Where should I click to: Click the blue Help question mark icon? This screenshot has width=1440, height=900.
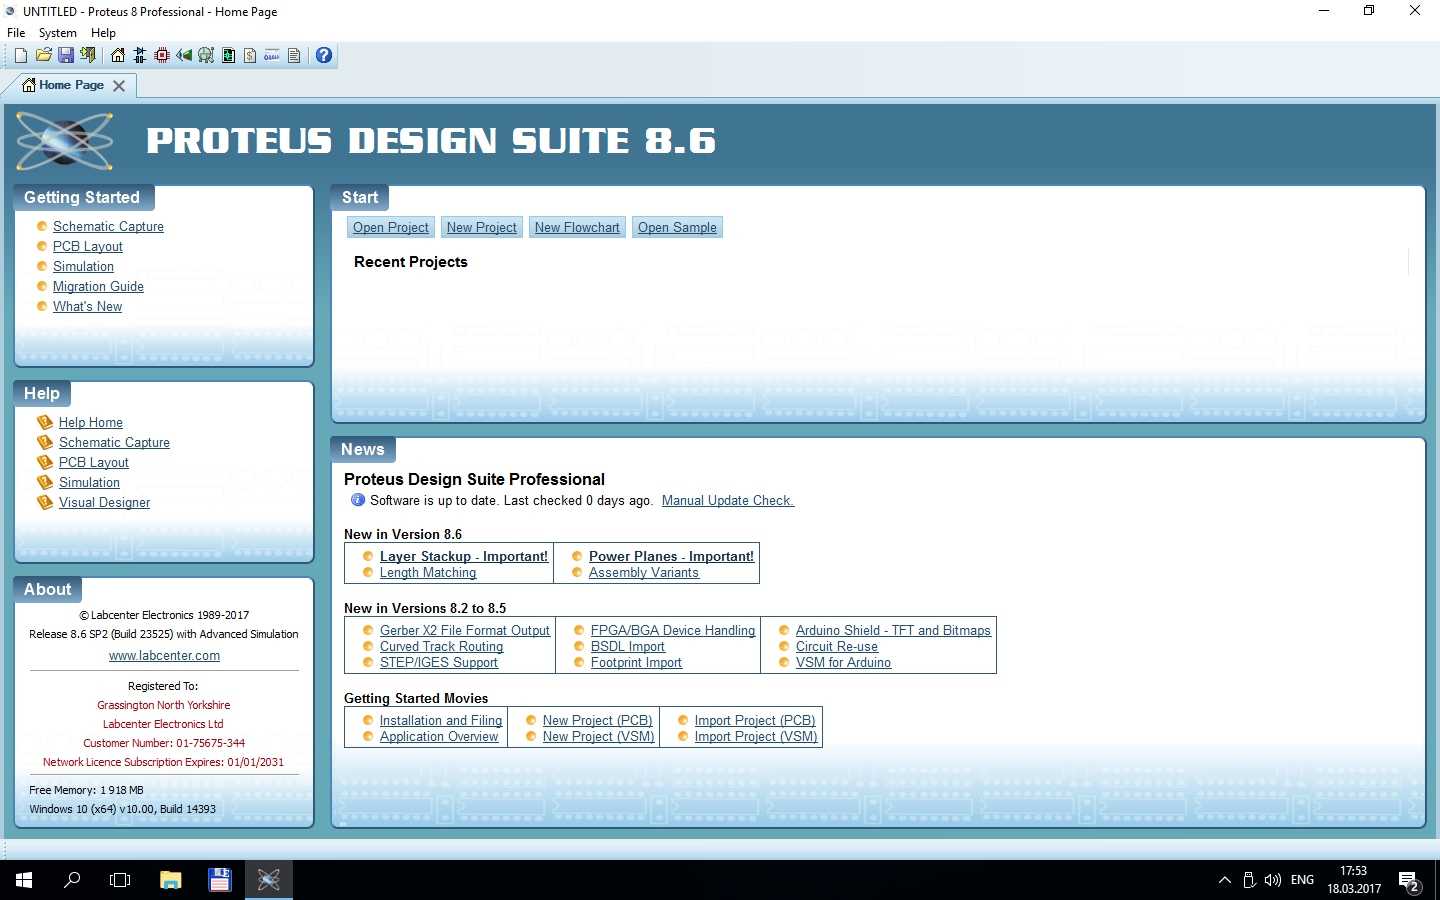click(x=324, y=56)
